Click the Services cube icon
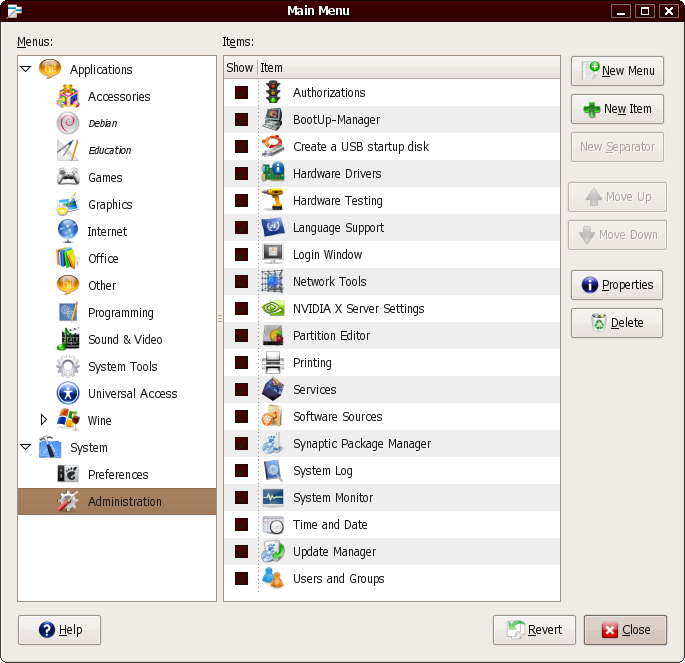The height and width of the screenshot is (663, 685). (273, 389)
